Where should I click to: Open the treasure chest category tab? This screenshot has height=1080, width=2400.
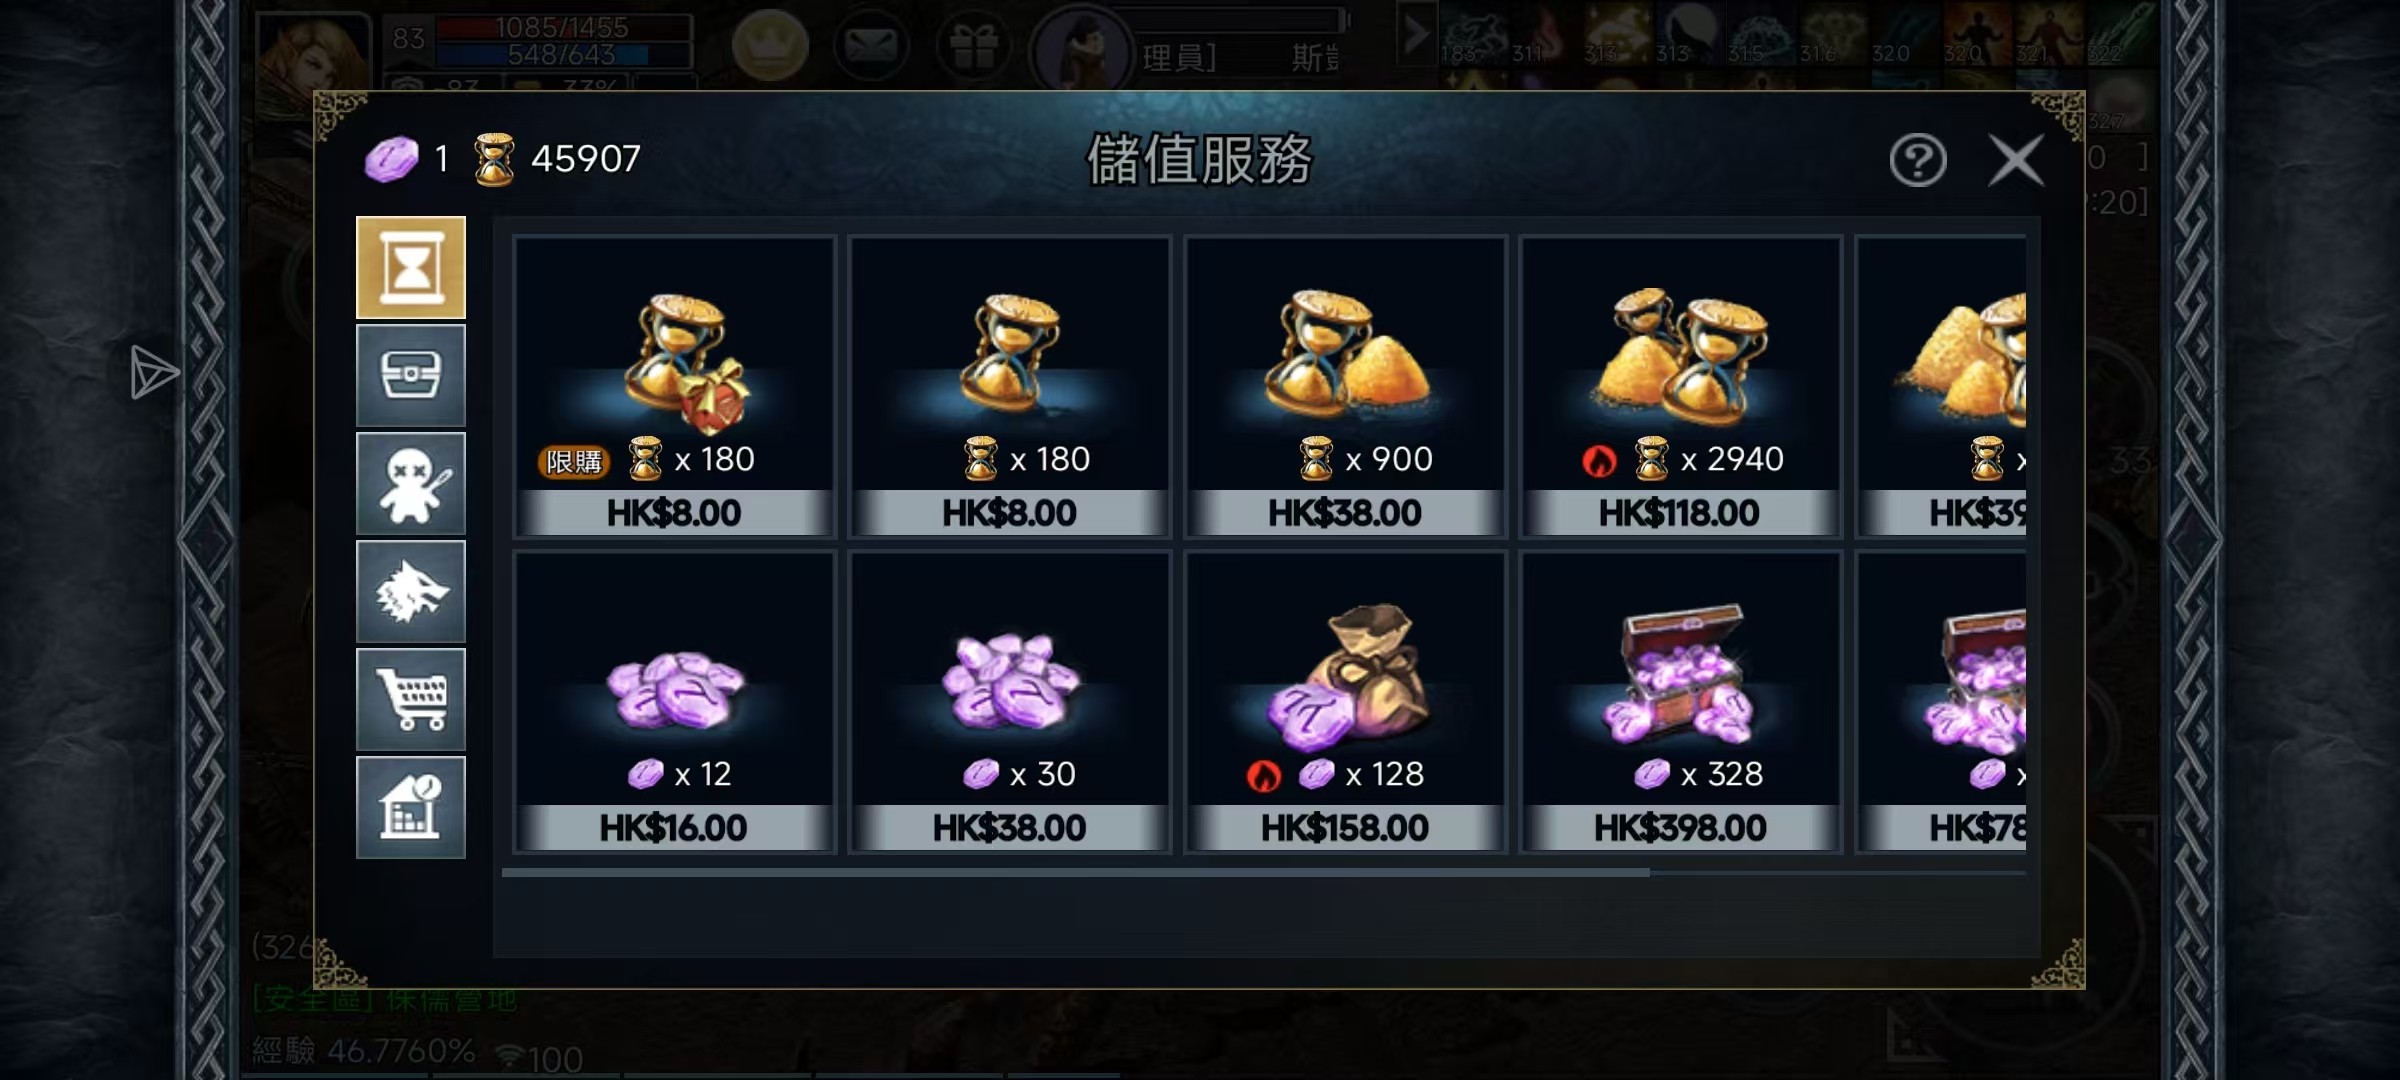411,376
